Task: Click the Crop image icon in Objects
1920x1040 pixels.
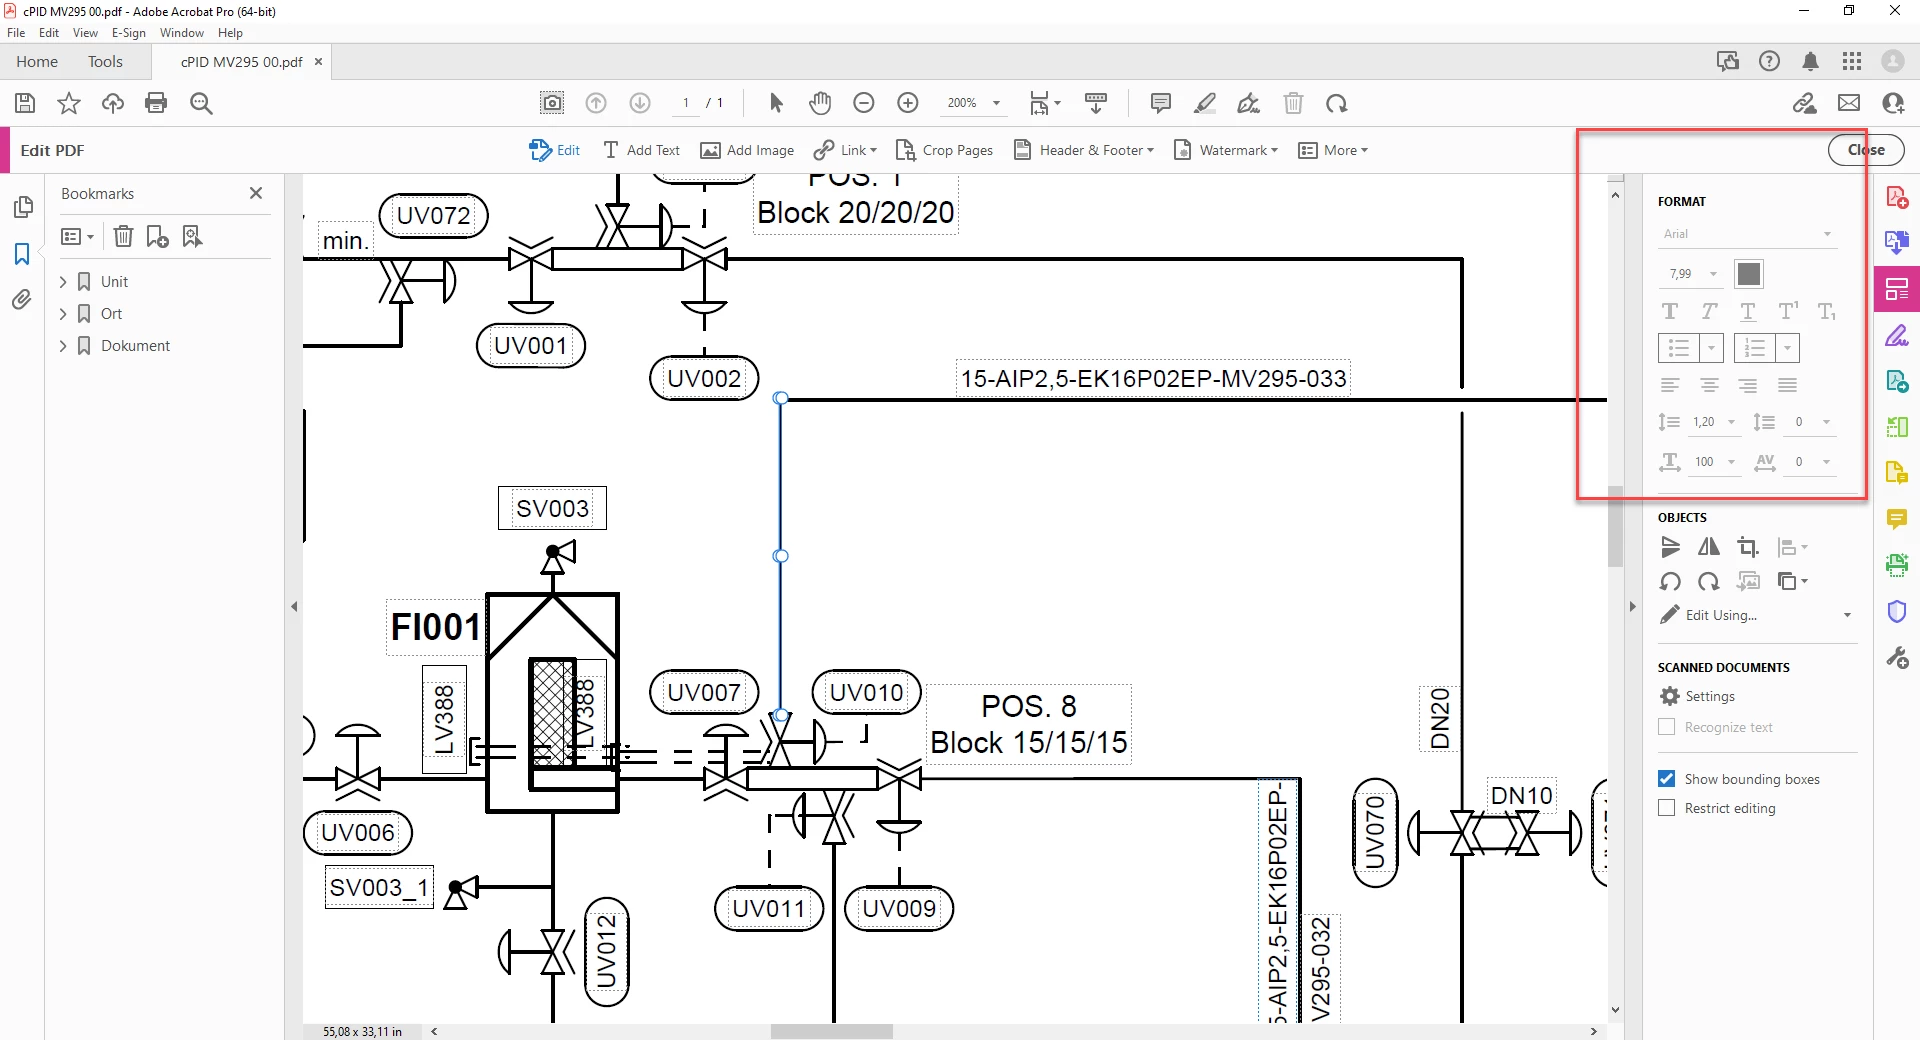Action: [1747, 547]
